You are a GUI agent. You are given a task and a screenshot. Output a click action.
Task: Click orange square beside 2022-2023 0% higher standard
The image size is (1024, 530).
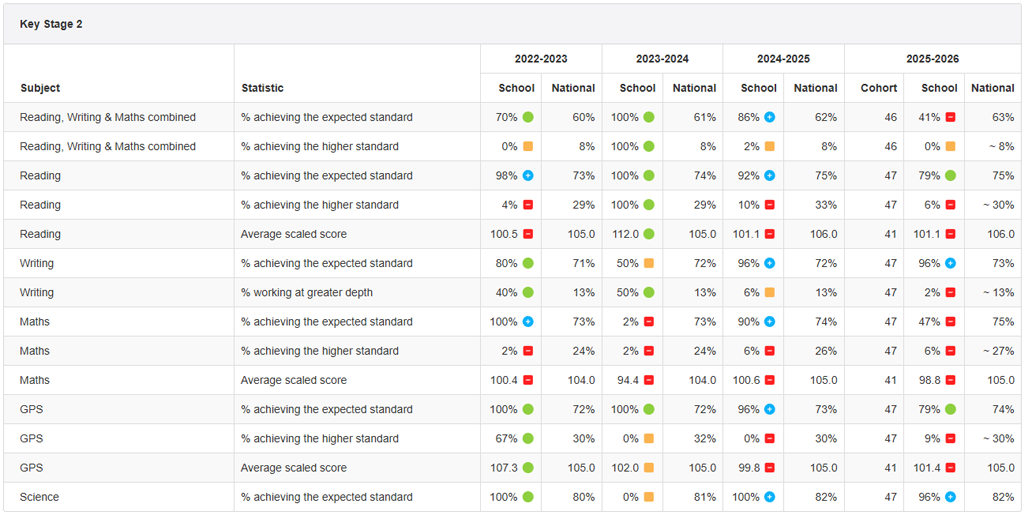528,147
